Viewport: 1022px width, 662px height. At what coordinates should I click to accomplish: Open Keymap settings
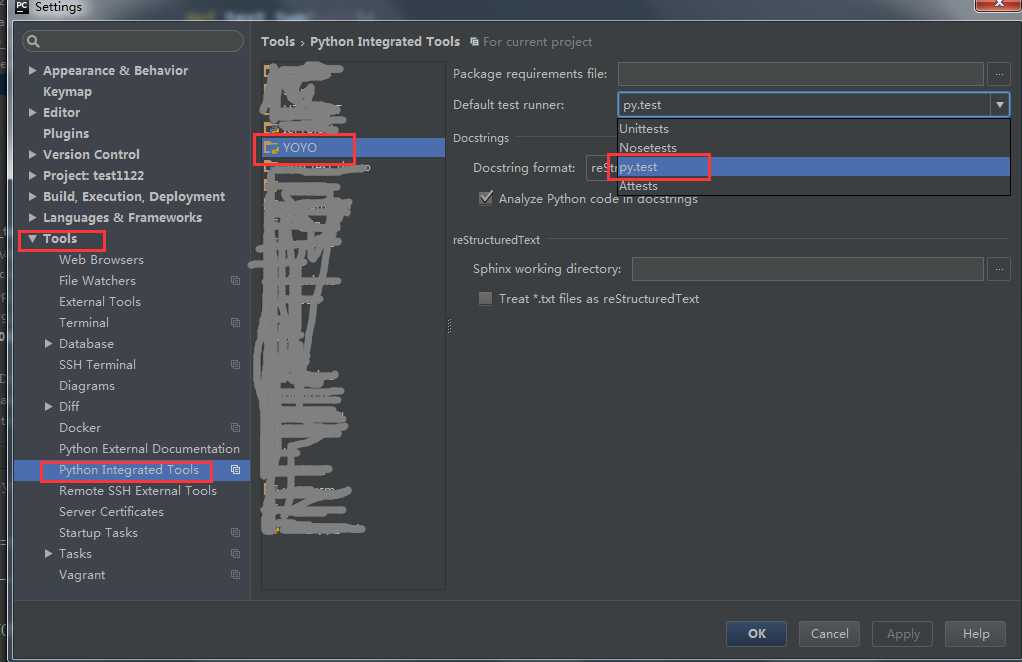67,92
